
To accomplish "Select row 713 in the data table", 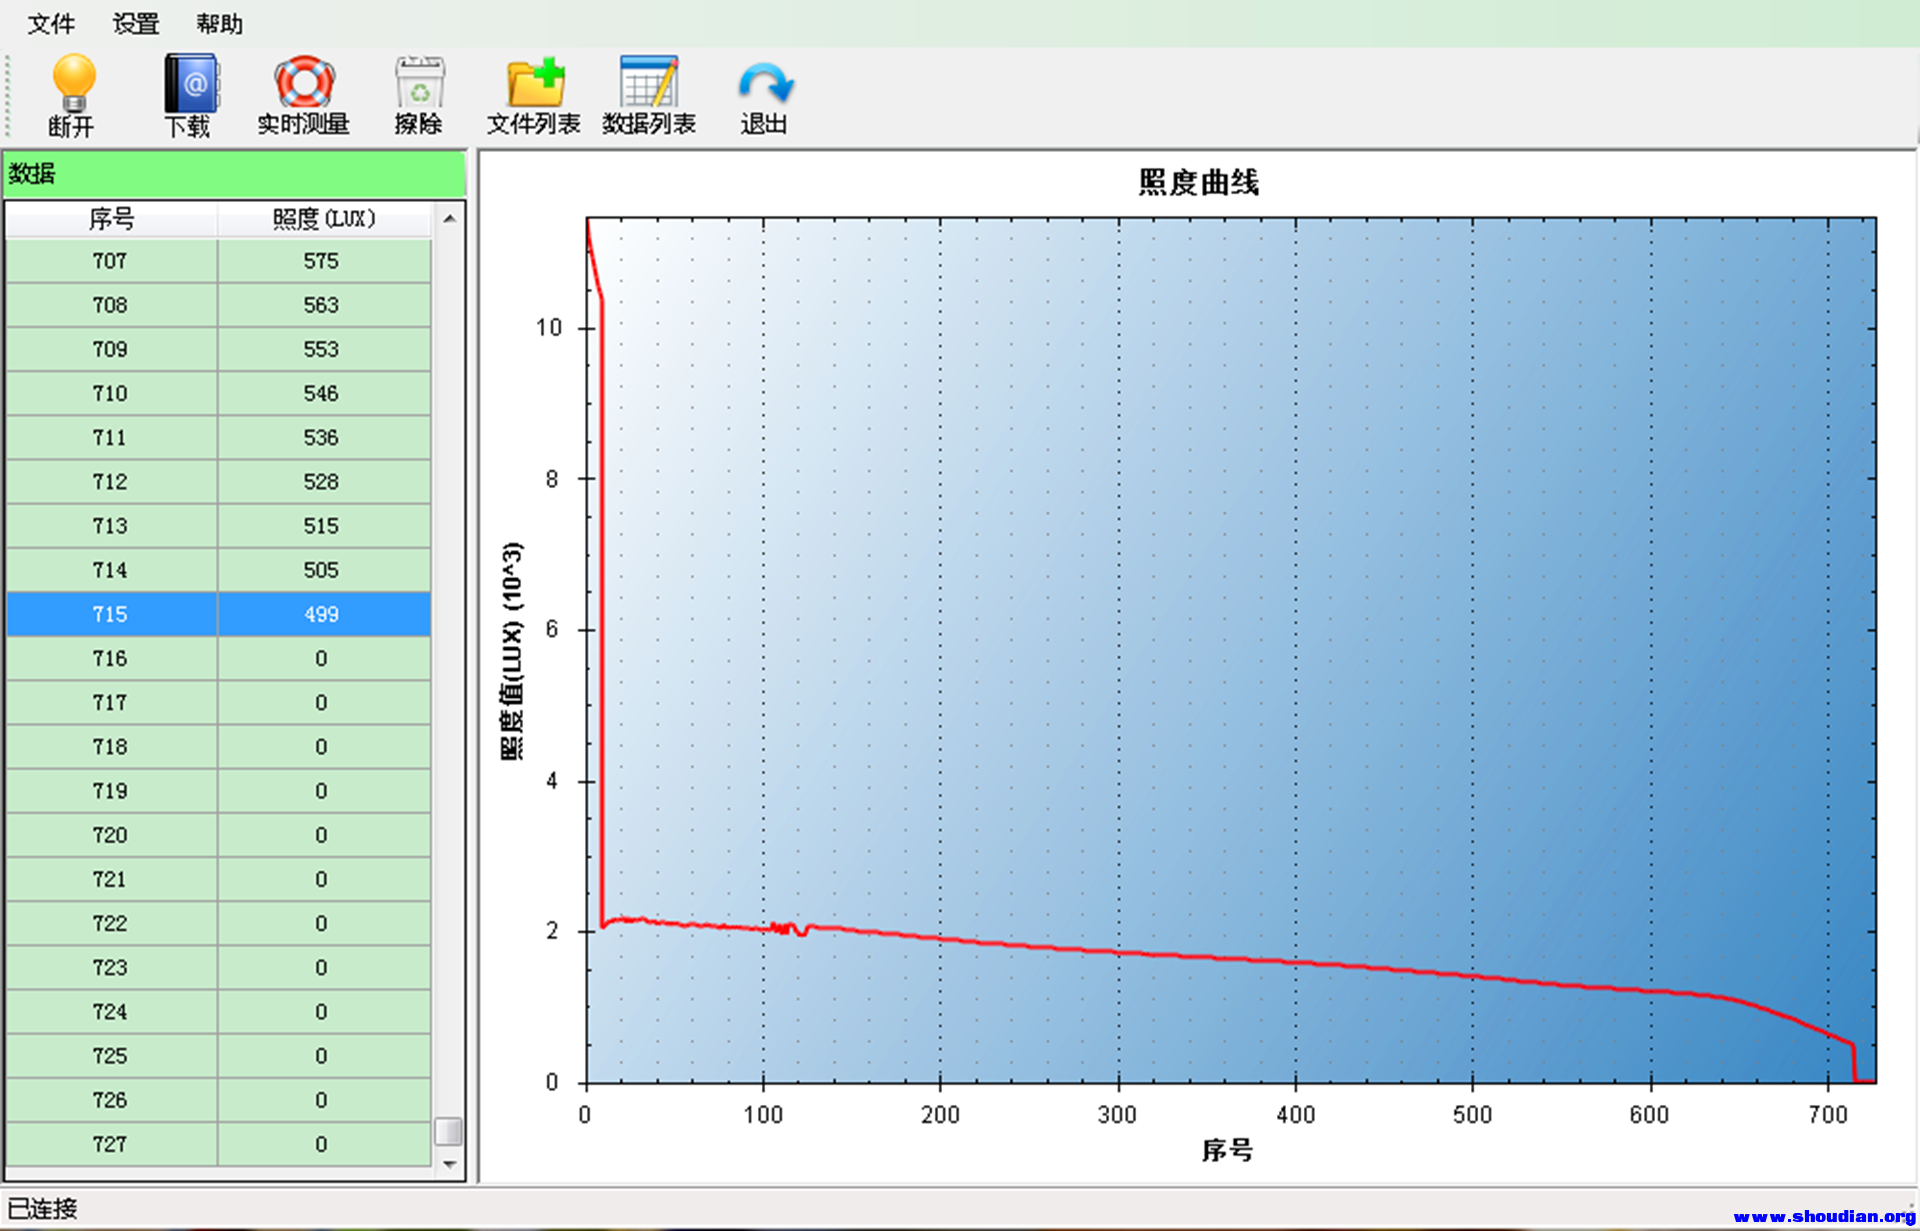I will [219, 526].
